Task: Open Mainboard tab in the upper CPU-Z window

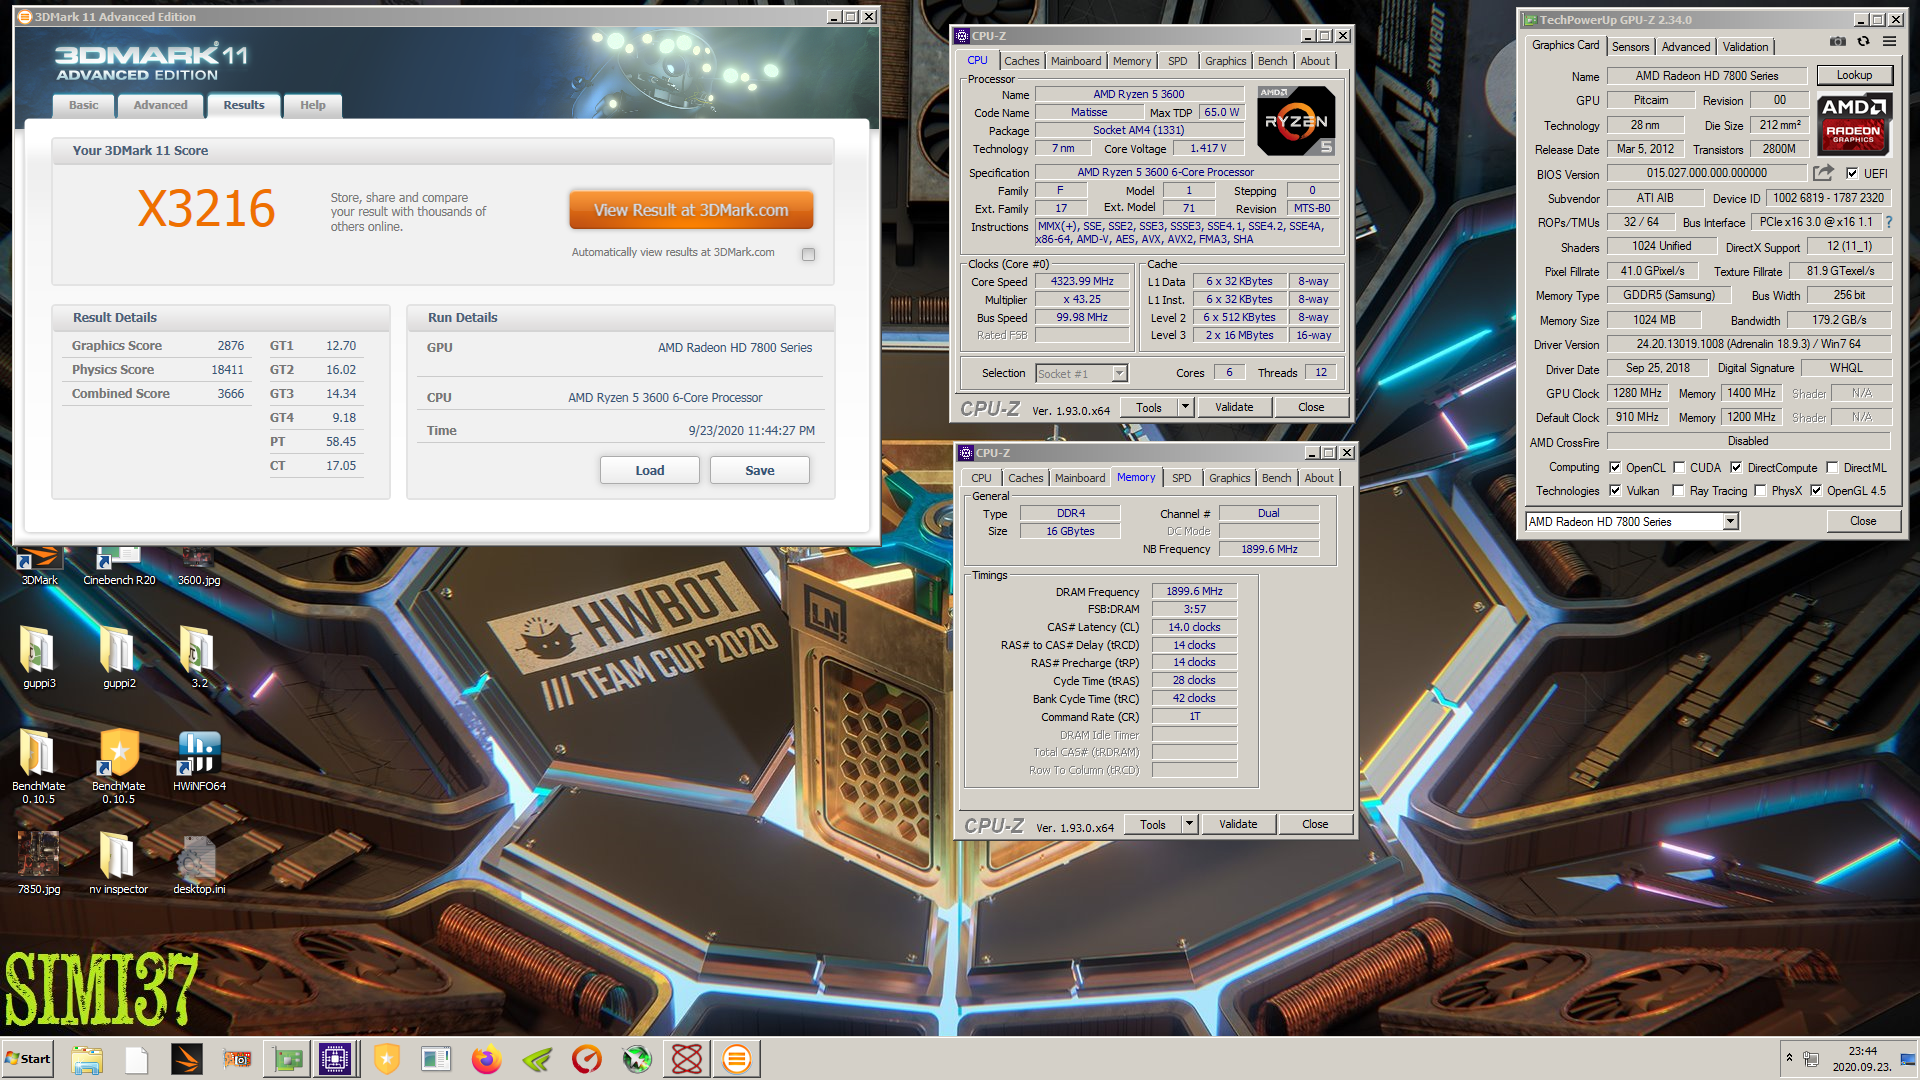Action: click(1076, 61)
